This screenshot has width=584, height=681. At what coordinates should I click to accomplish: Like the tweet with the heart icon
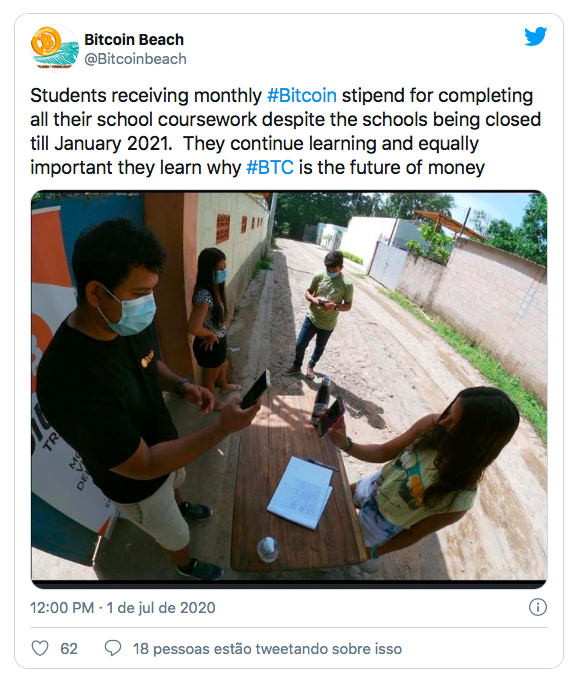click(40, 648)
